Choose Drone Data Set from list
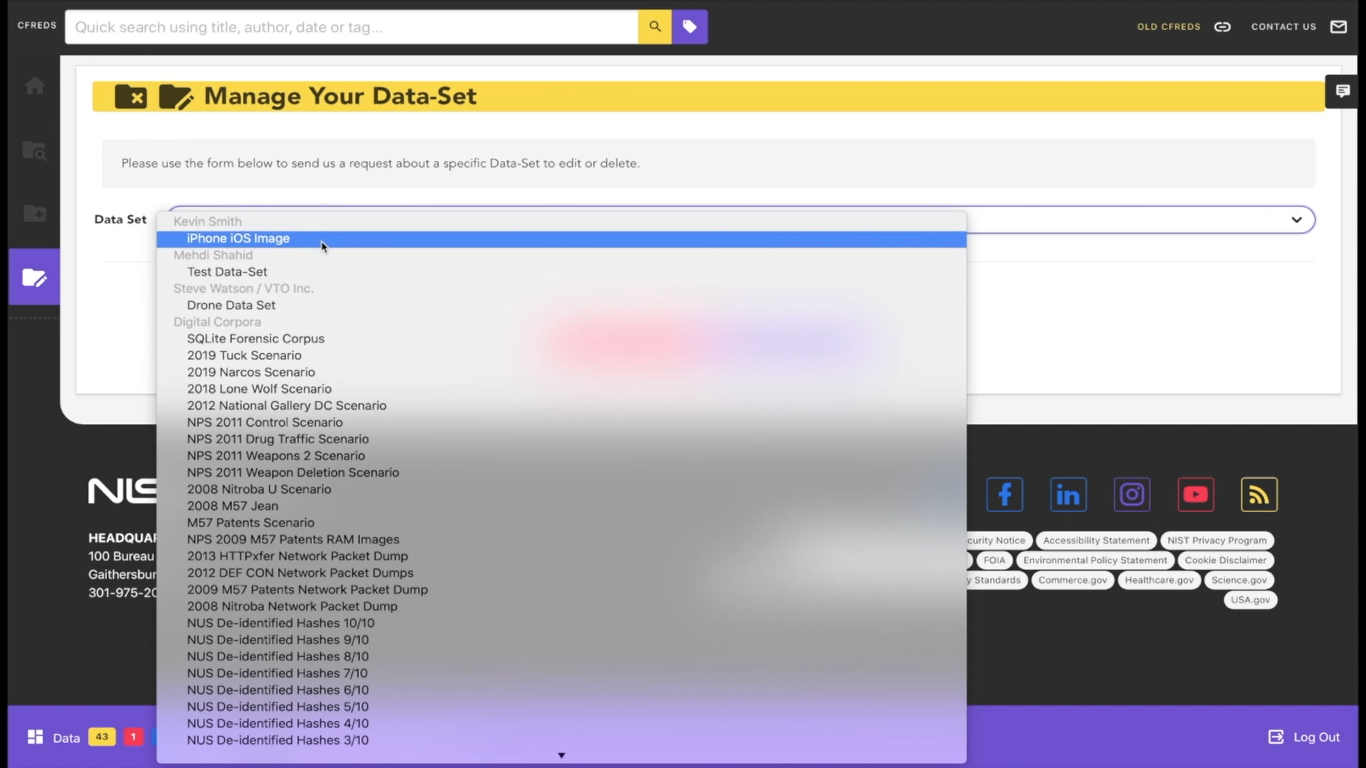Viewport: 1366px width, 768px height. click(231, 306)
